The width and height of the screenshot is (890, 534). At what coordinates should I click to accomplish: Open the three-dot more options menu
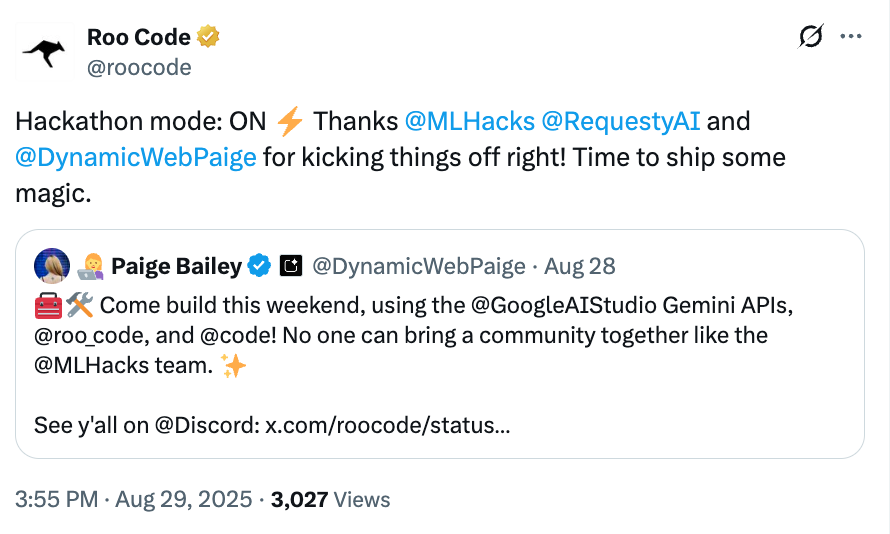click(851, 36)
